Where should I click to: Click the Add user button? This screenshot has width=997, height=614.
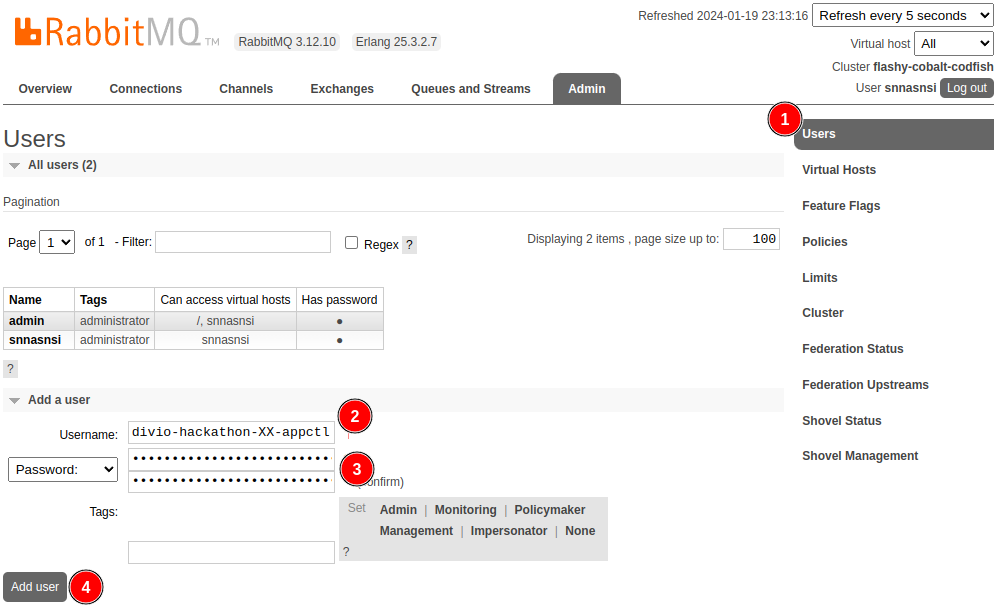coord(34,587)
